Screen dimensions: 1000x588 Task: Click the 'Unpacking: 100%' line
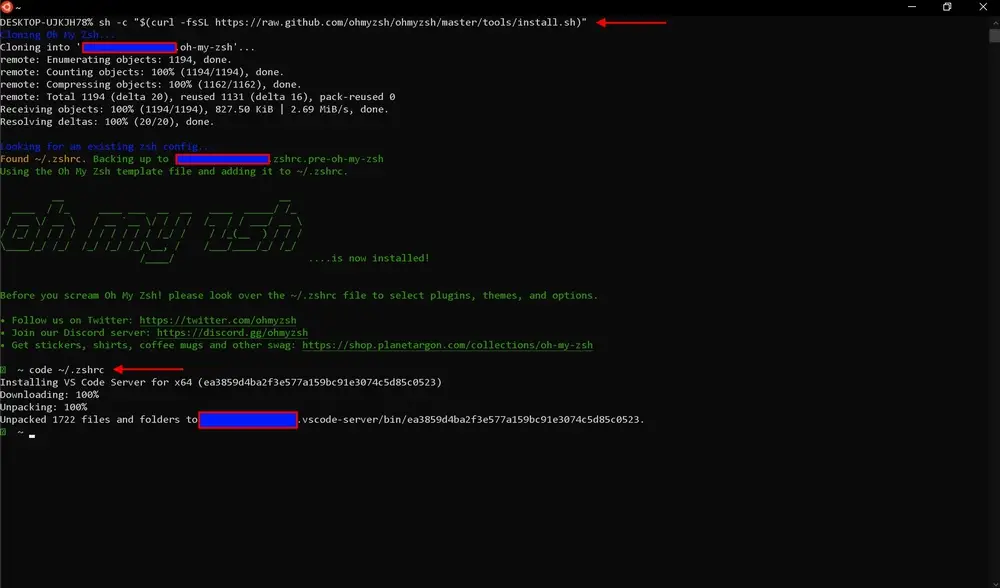coord(43,407)
